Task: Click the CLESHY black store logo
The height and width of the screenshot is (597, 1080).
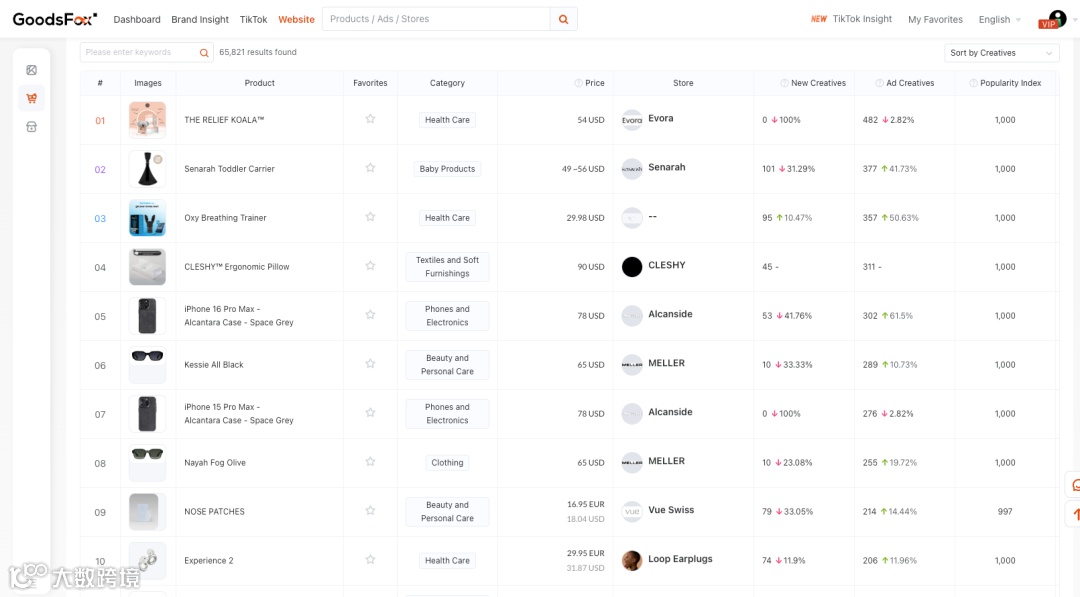Action: [632, 266]
